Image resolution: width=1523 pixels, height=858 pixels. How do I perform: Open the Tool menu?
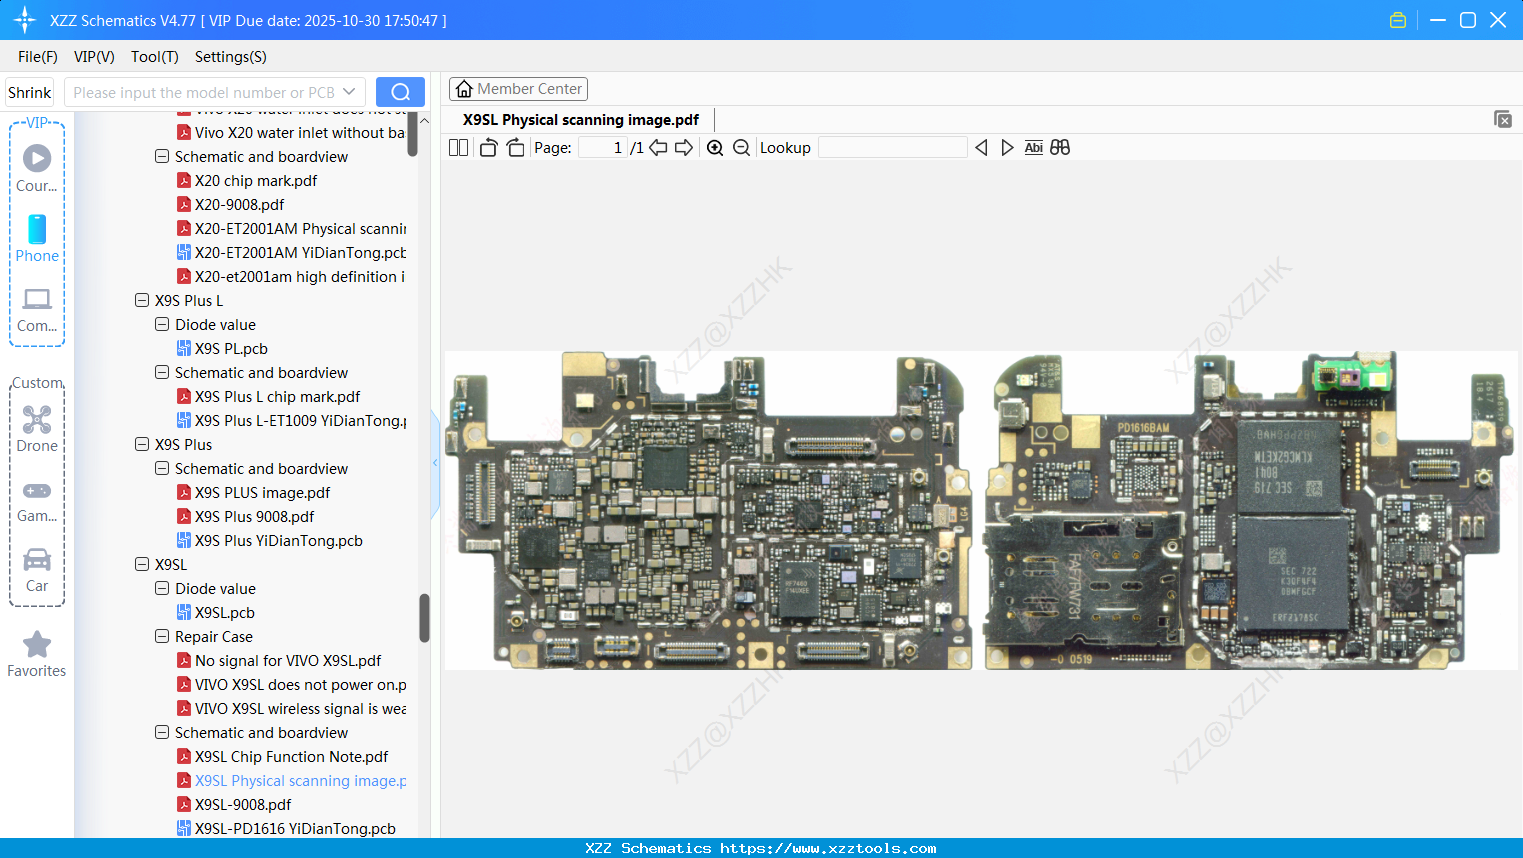tap(154, 57)
